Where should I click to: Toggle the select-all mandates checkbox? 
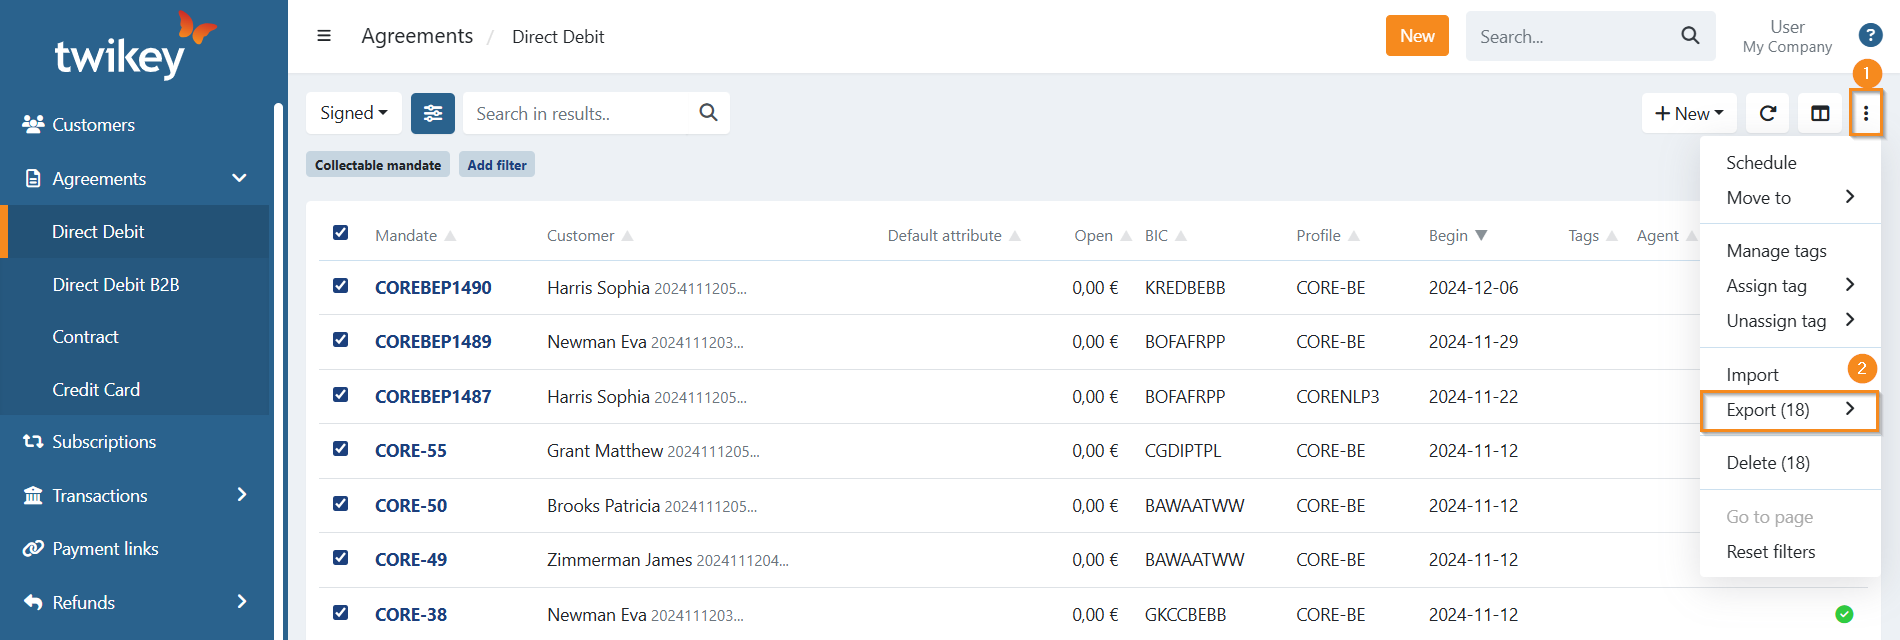(341, 233)
